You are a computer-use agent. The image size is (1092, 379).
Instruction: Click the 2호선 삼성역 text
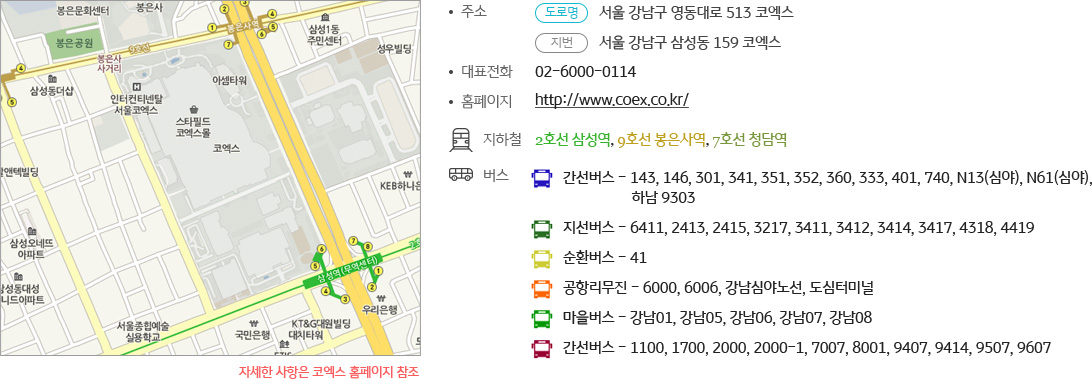click(x=572, y=140)
